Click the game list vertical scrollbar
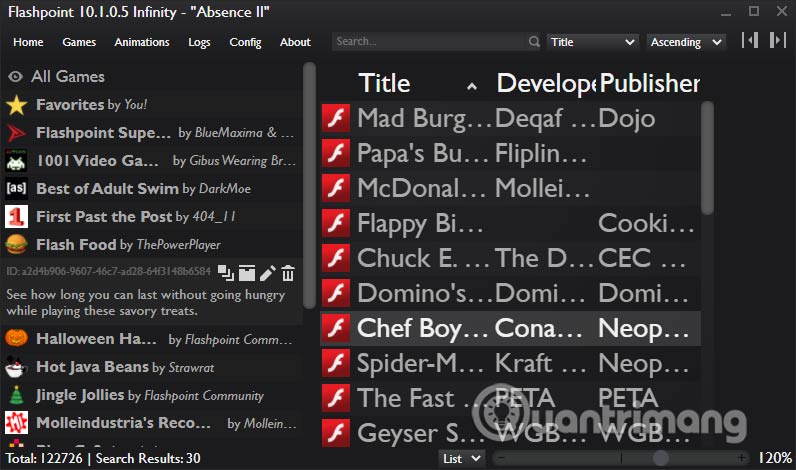Screen dimensions: 796x470 tap(707, 158)
